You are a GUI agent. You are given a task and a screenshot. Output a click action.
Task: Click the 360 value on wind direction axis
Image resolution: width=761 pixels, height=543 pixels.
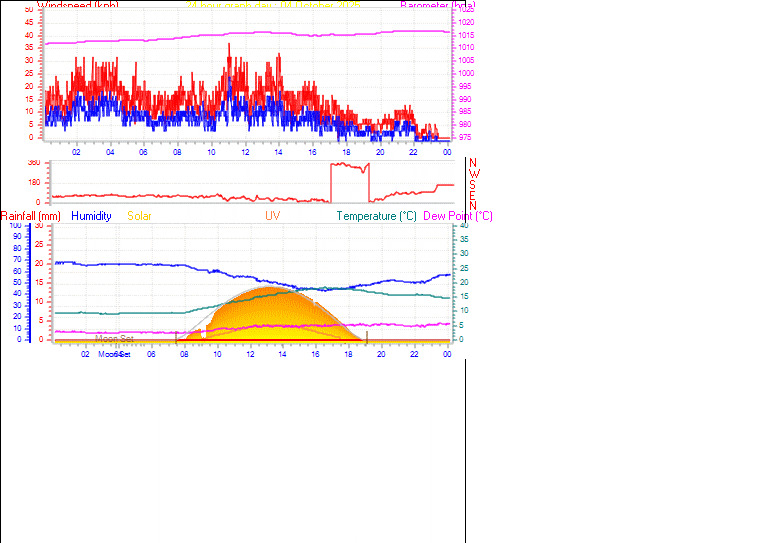click(x=34, y=163)
